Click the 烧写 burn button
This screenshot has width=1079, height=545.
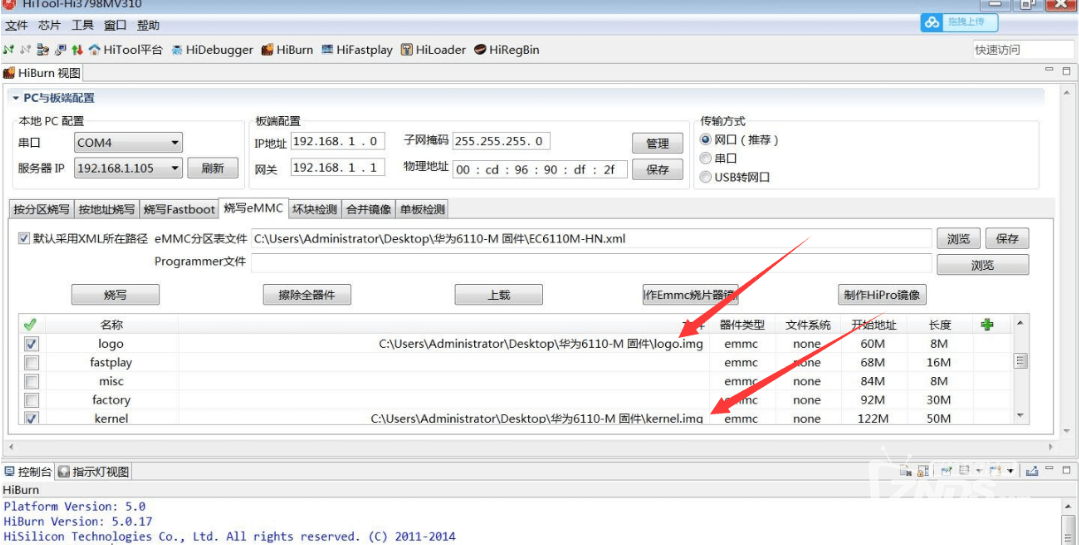(115, 295)
